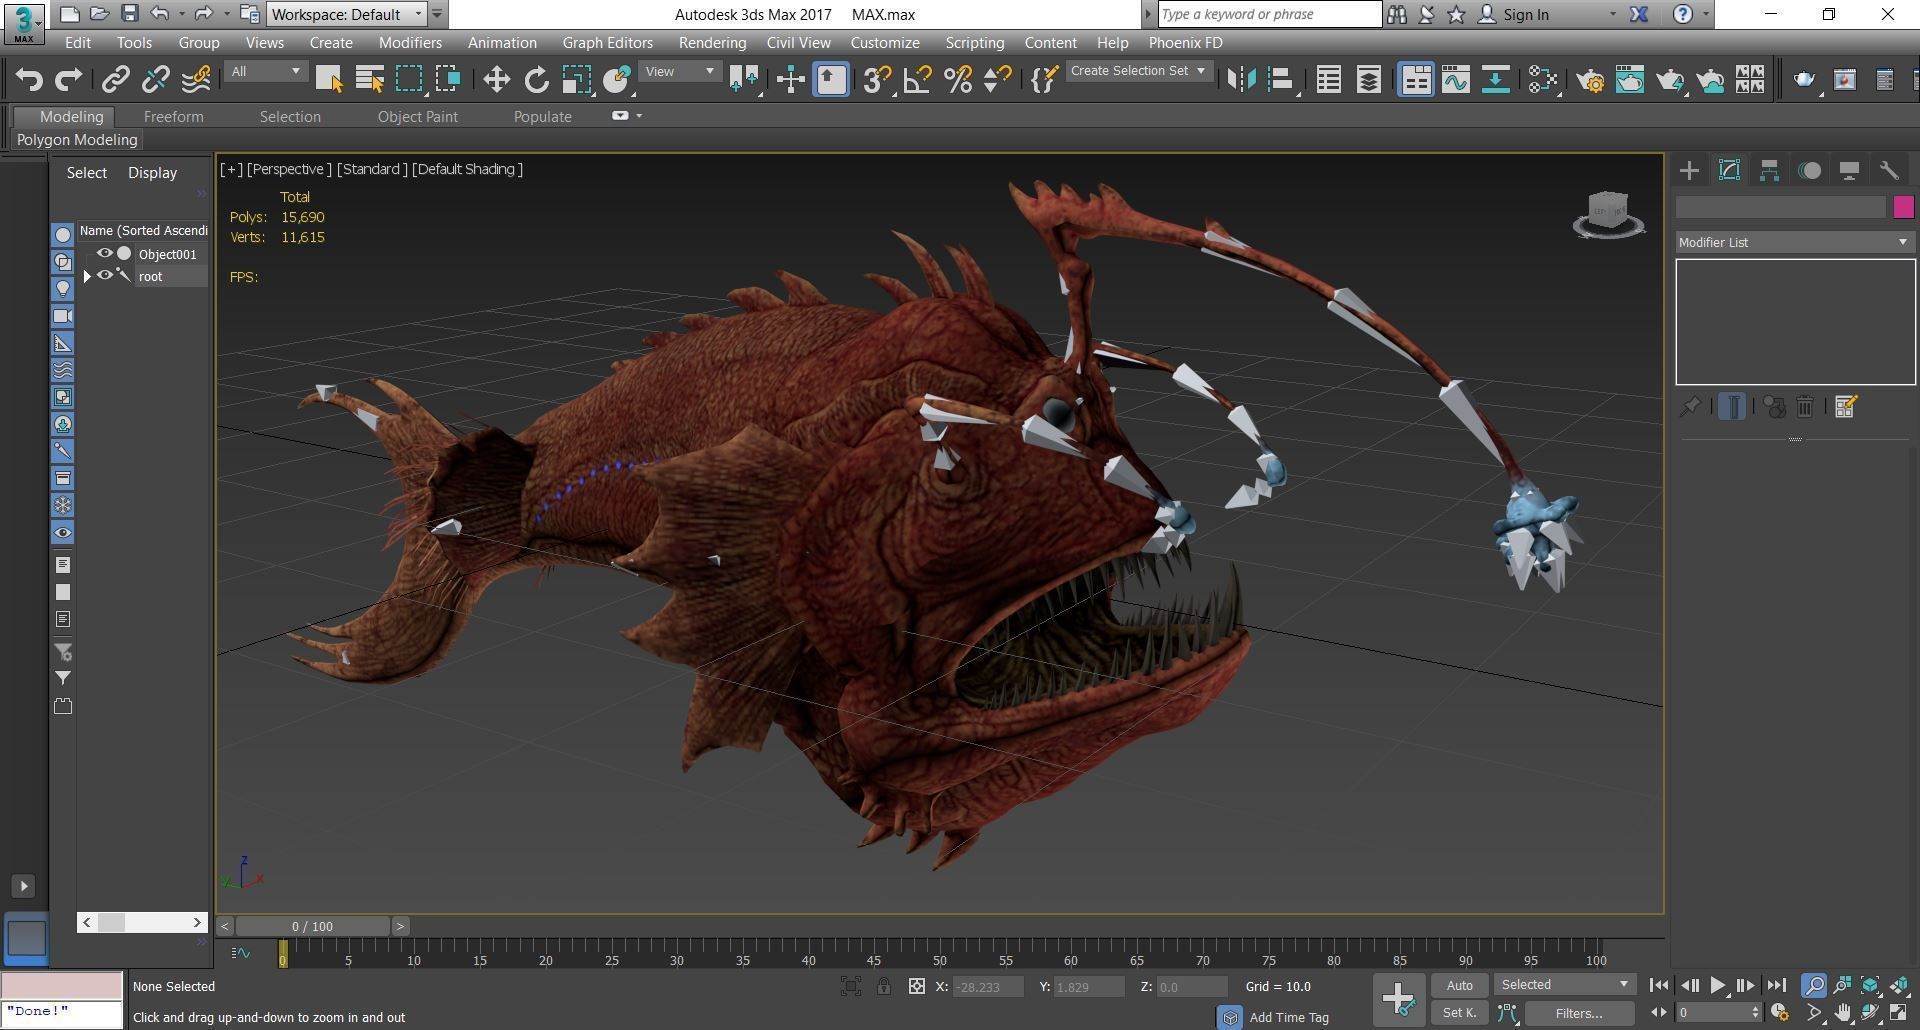Open the Rendering menu
Viewport: 1920px width, 1030px height.
pyautogui.click(x=712, y=43)
